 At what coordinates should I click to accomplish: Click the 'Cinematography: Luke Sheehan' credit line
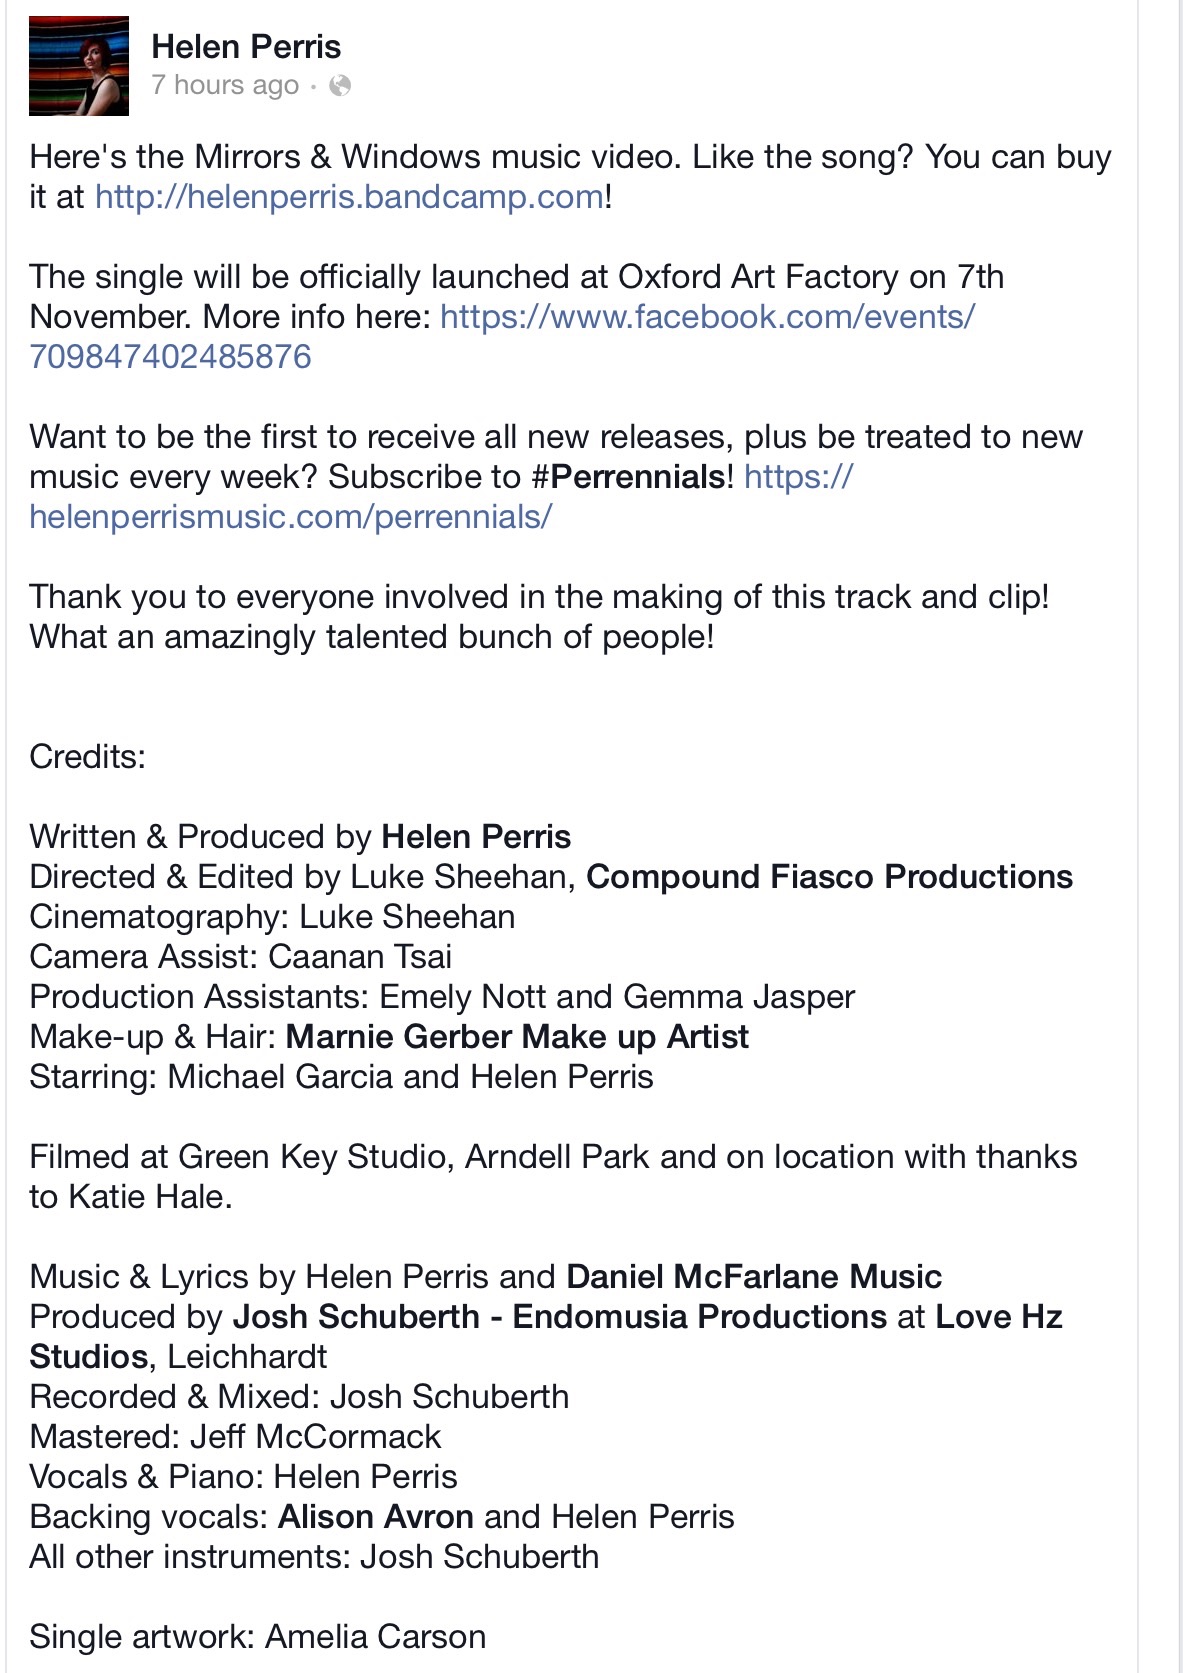[272, 917]
